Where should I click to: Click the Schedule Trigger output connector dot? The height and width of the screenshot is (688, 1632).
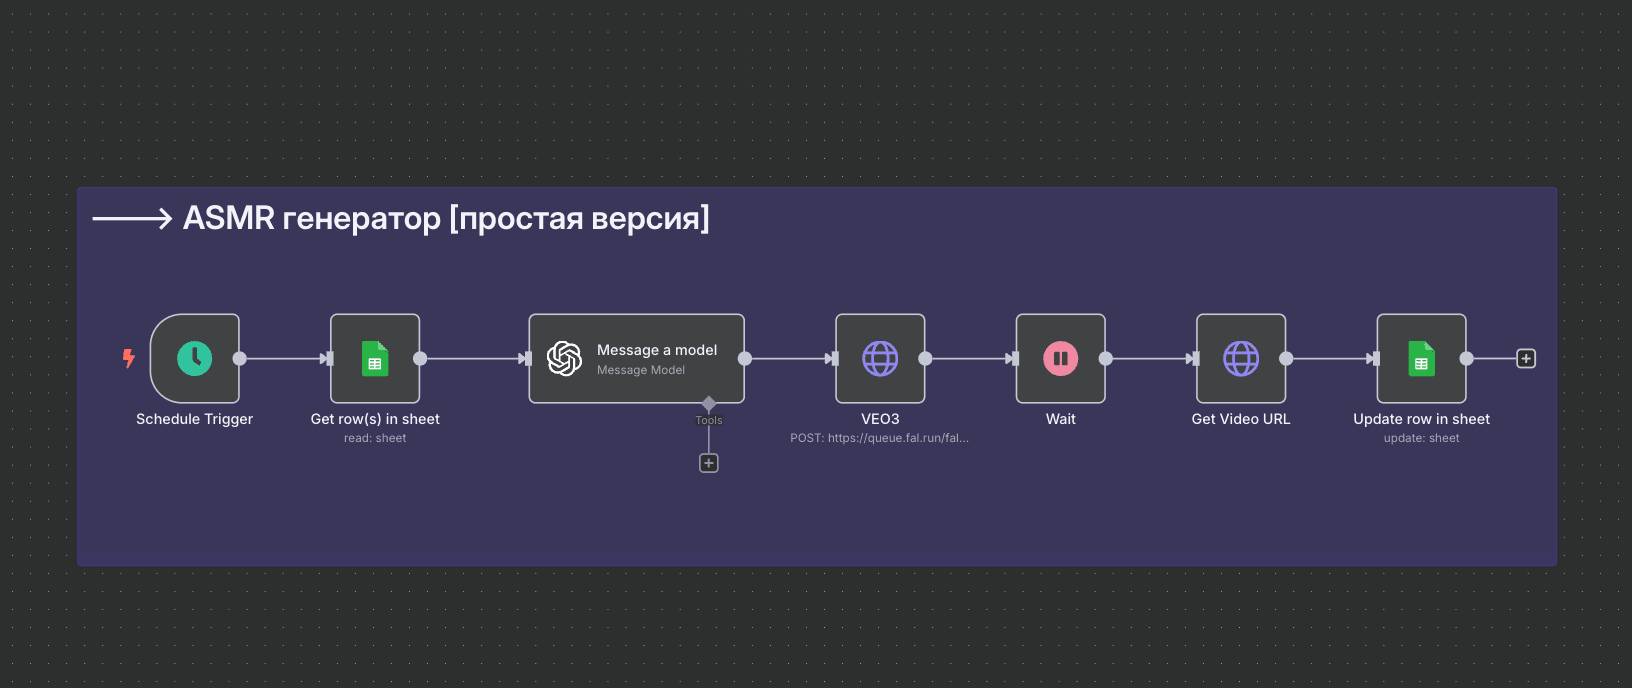(x=240, y=358)
